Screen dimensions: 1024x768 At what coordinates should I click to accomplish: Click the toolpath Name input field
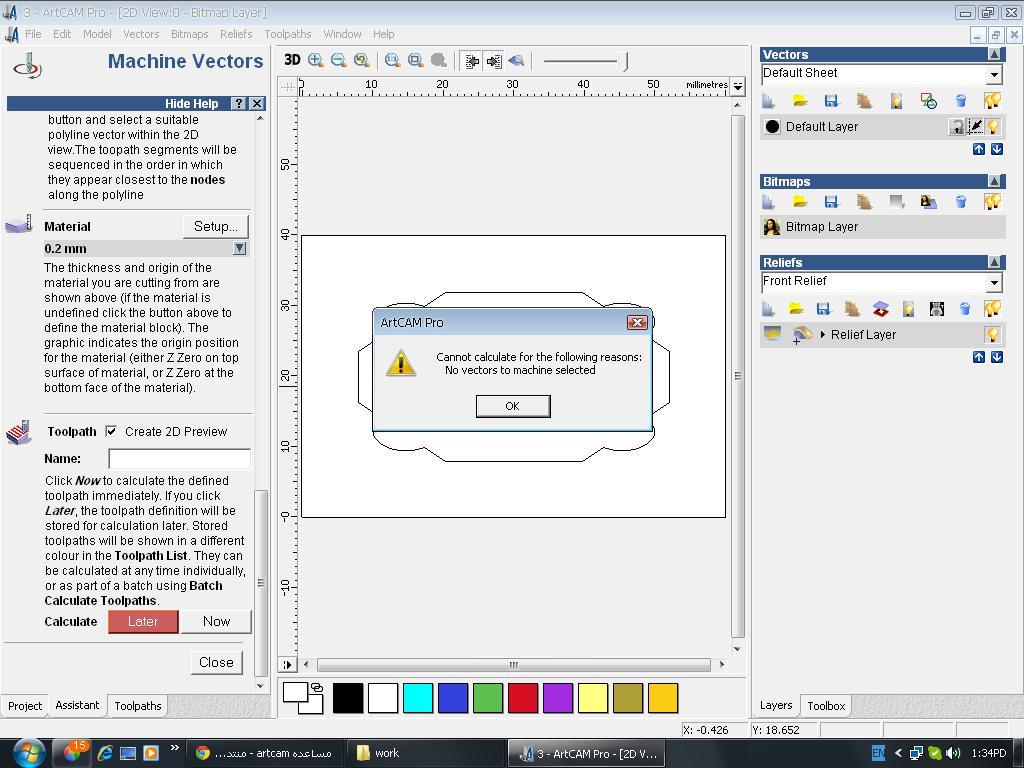pyautogui.click(x=179, y=458)
